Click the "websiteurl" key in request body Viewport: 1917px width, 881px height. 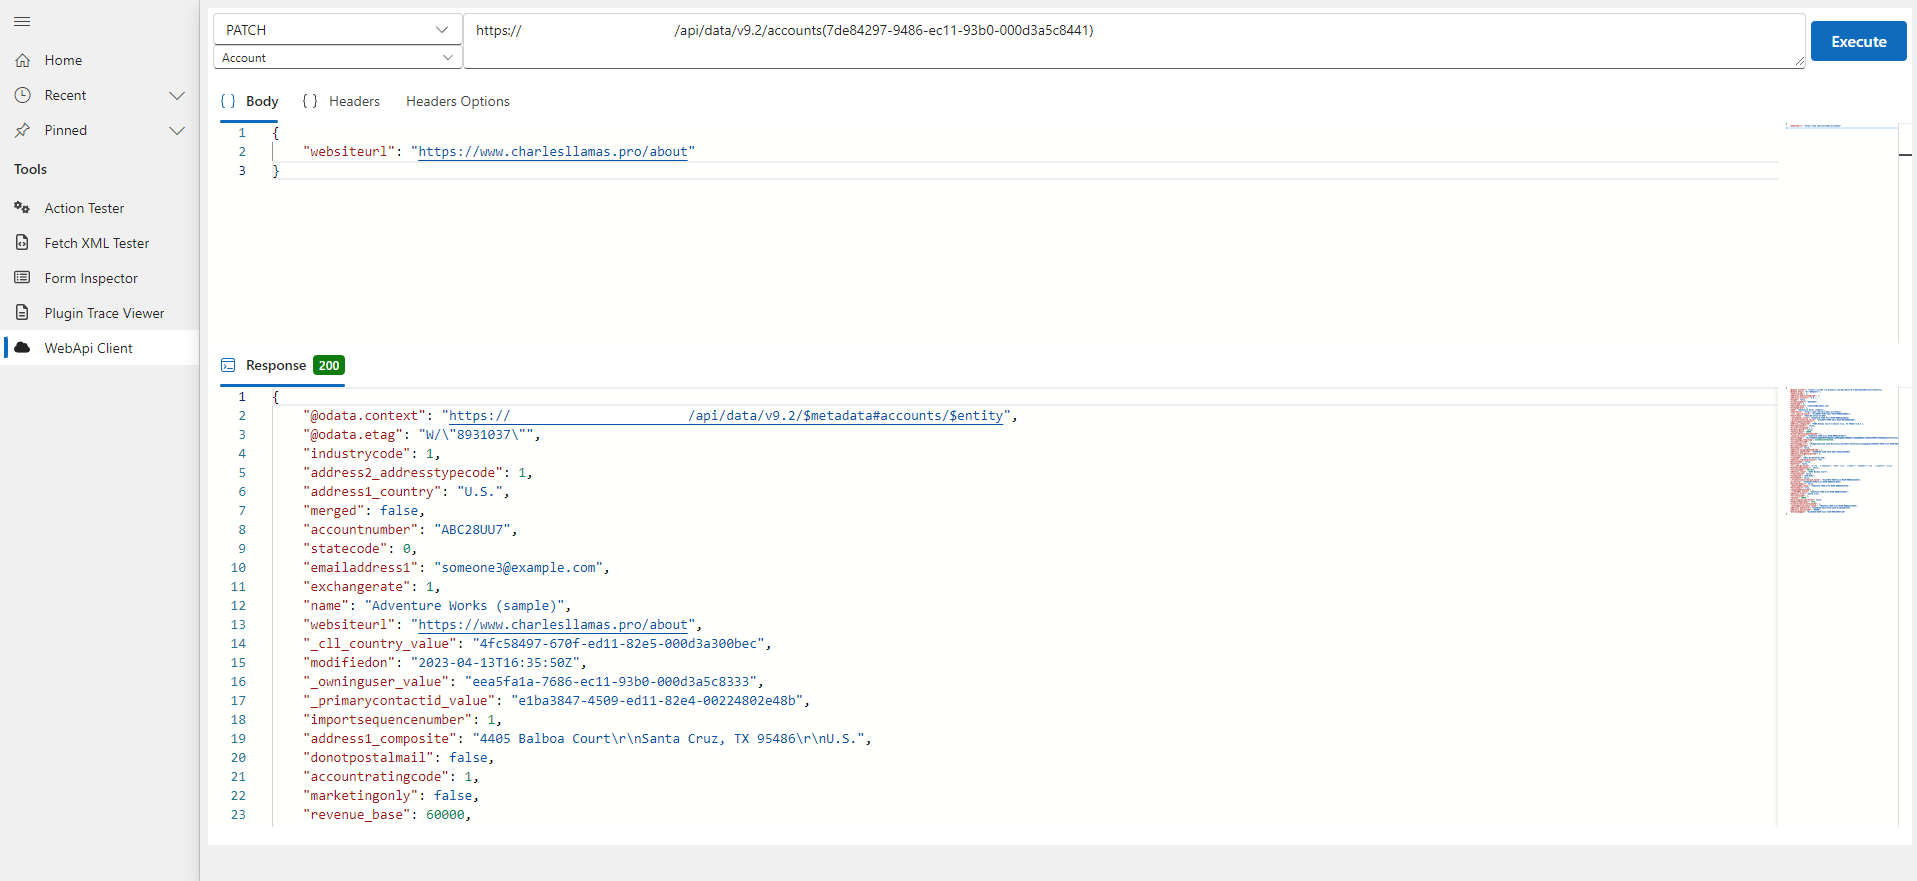coord(349,152)
